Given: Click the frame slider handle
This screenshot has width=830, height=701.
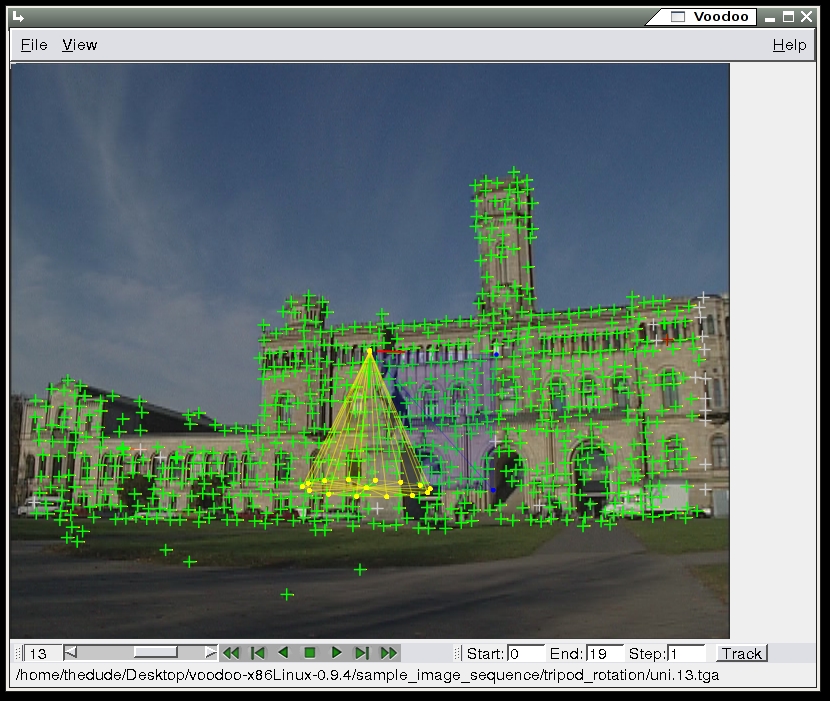Looking at the screenshot, I should click(155, 653).
